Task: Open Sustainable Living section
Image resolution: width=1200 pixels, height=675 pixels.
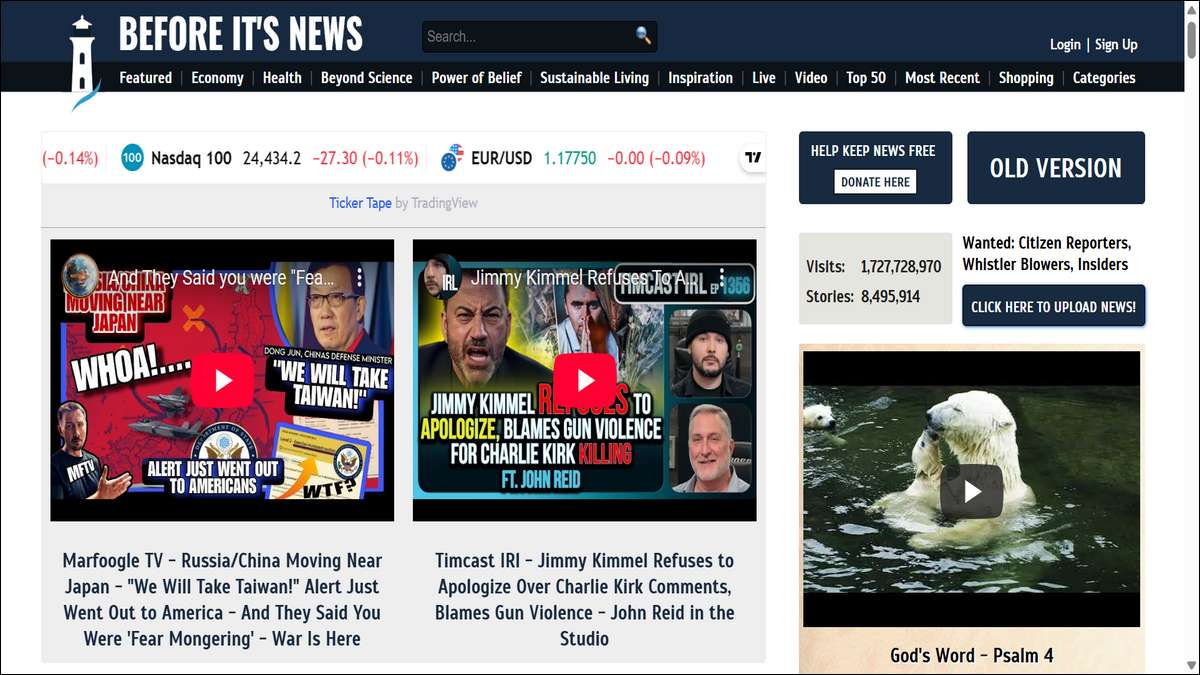Action: click(594, 77)
